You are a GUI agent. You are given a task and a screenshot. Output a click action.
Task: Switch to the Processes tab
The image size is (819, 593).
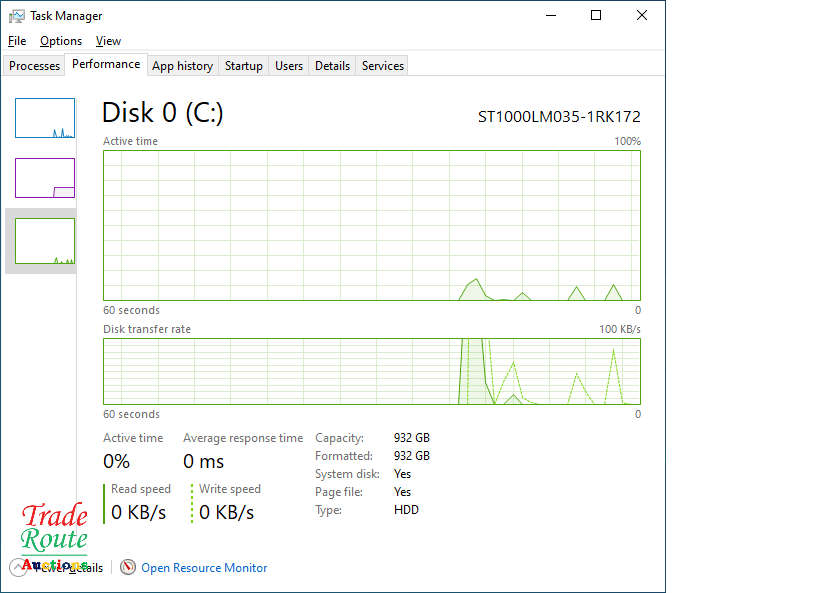(35, 66)
